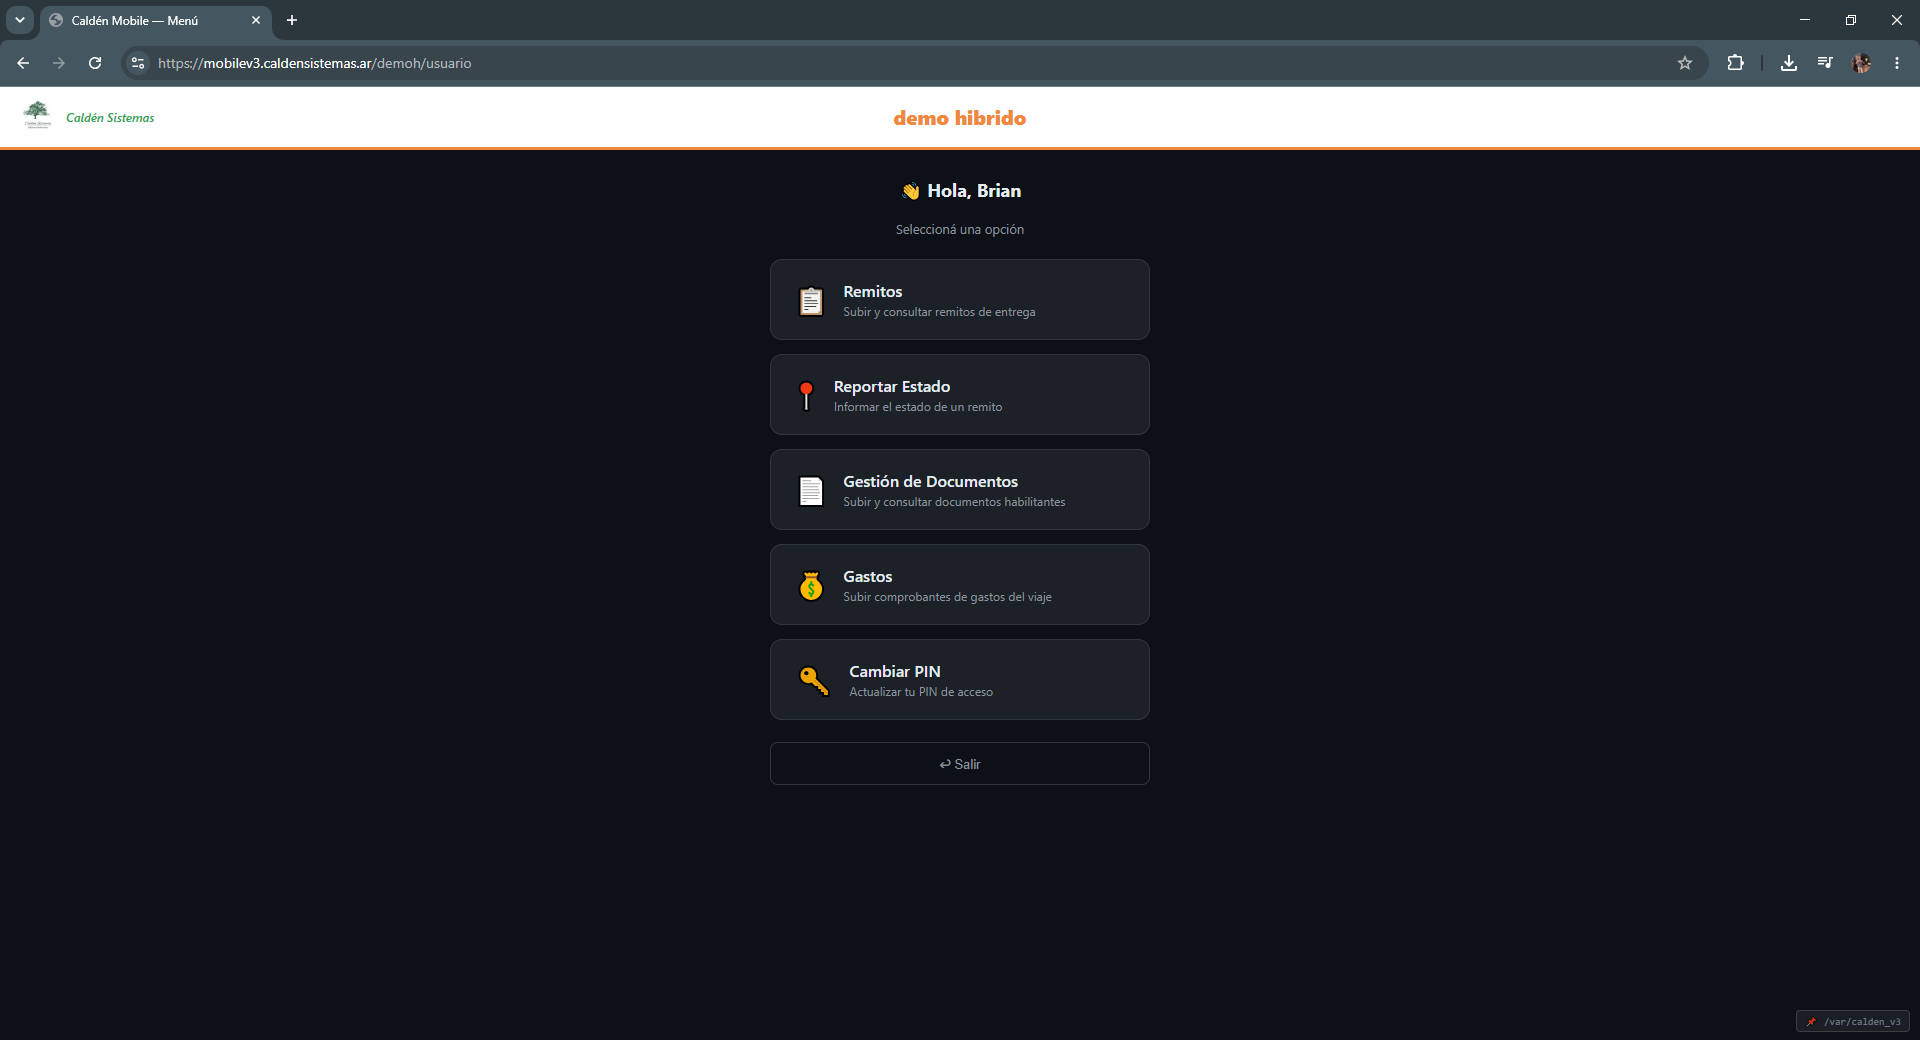1920x1040 pixels.
Task: Open the Extensions puzzle icon
Action: click(1735, 63)
